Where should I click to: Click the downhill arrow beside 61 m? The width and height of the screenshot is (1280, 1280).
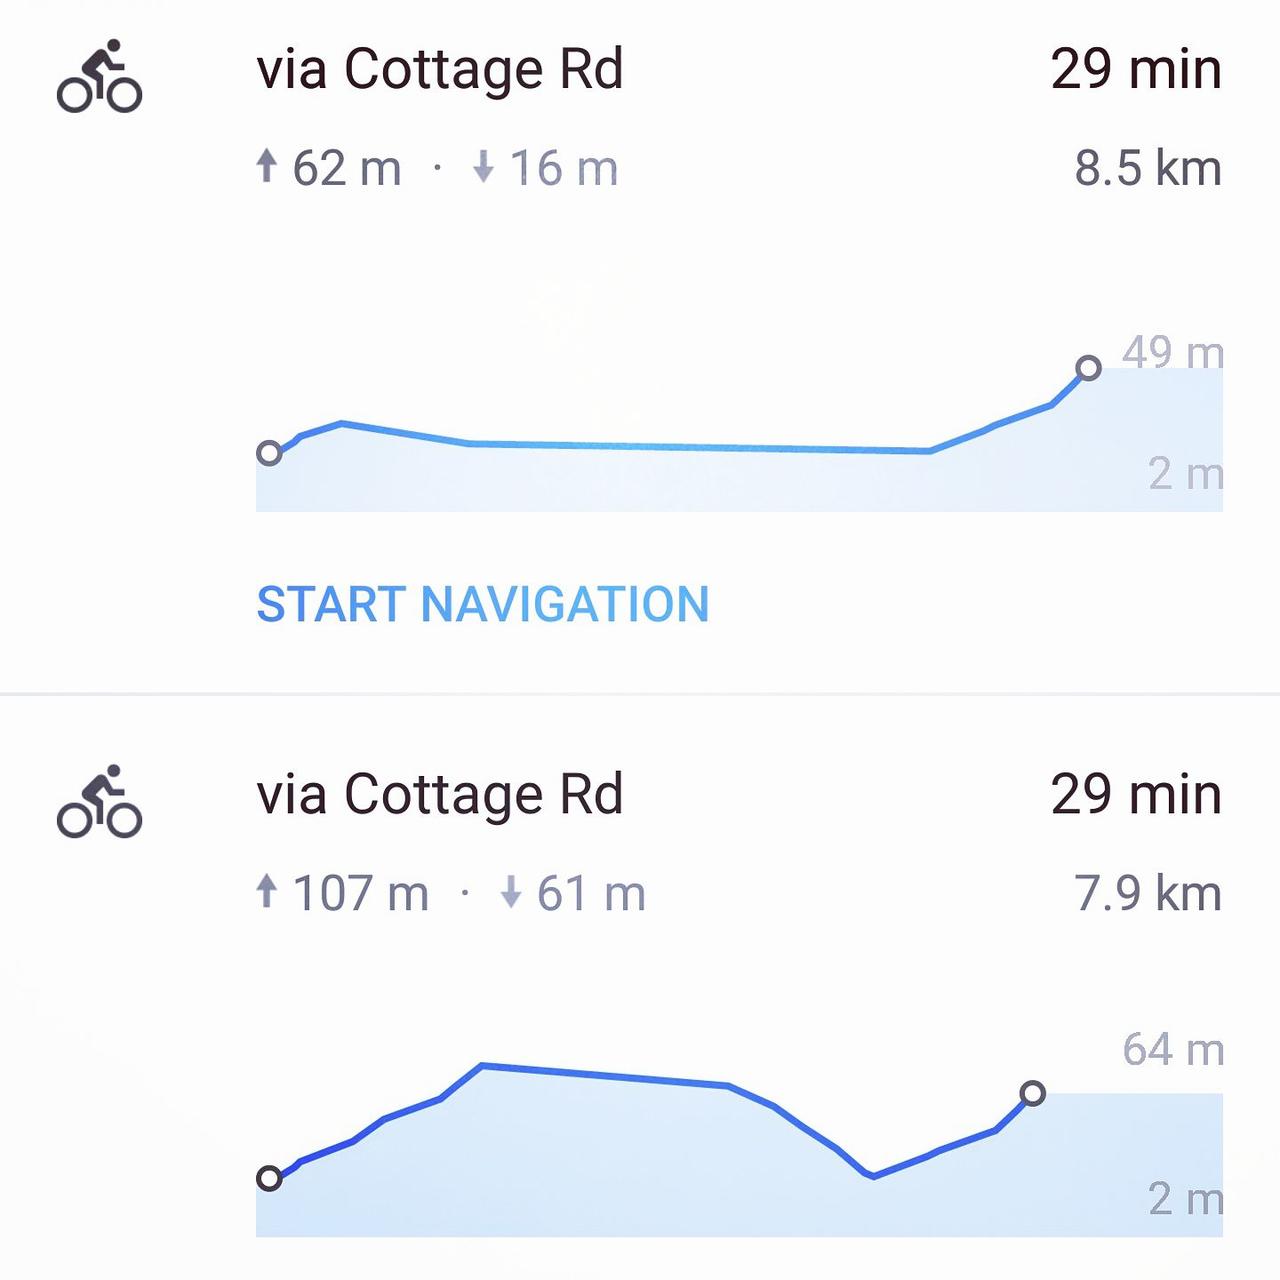coord(511,891)
